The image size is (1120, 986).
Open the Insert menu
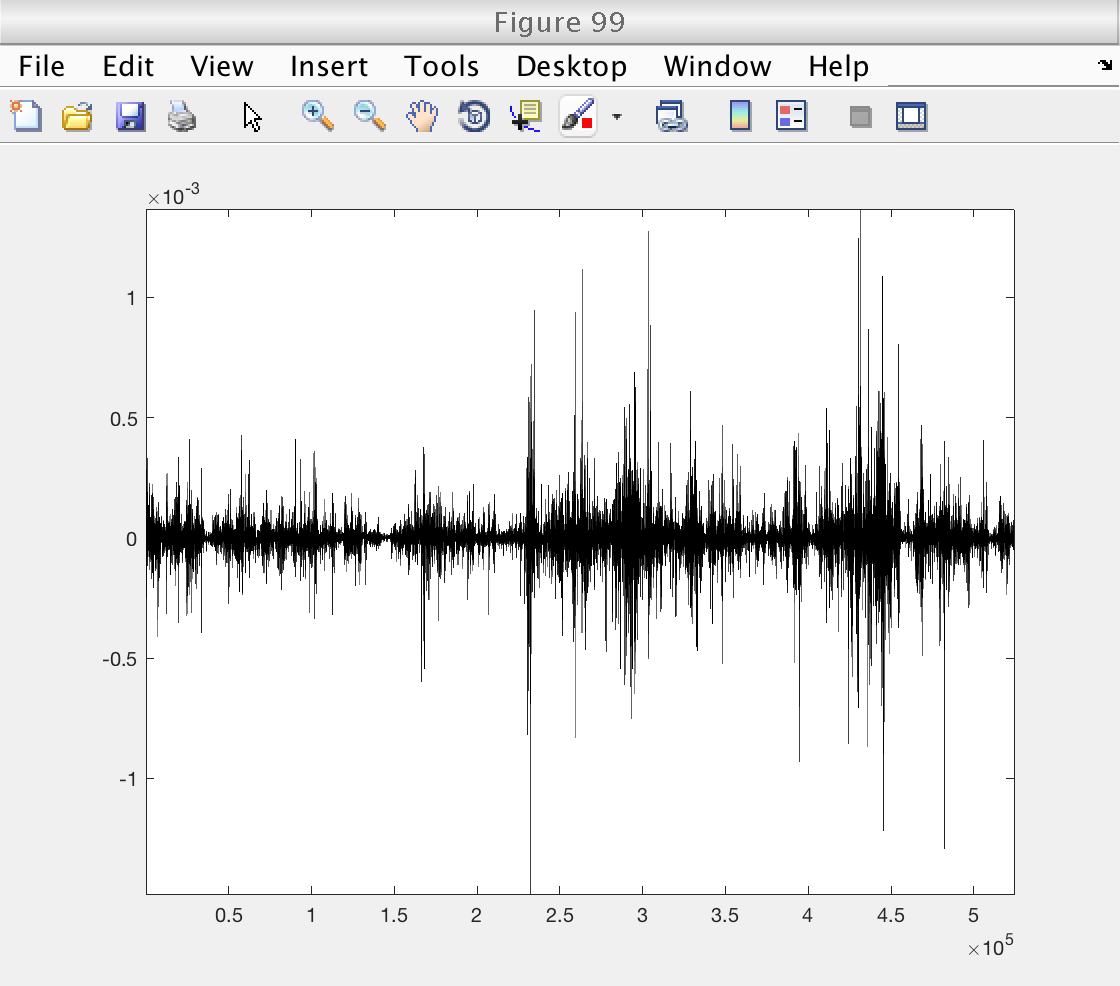tap(329, 66)
